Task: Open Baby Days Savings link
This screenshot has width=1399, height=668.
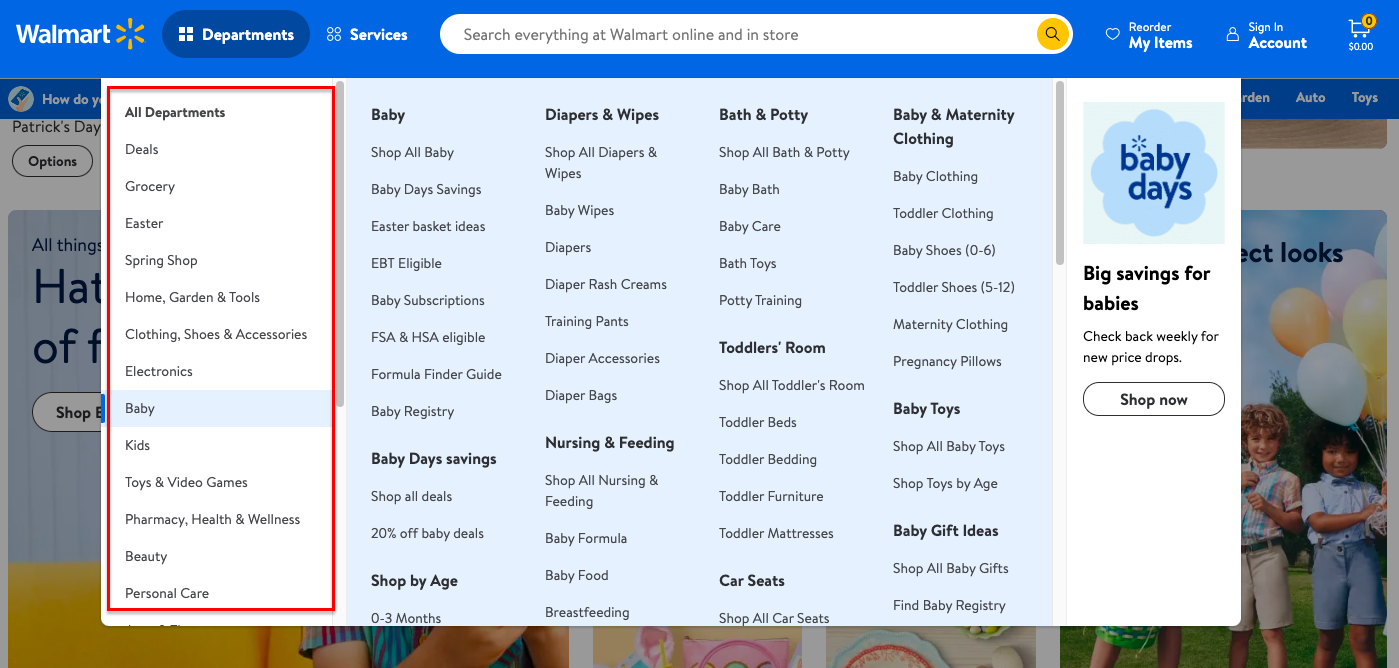Action: tap(426, 189)
